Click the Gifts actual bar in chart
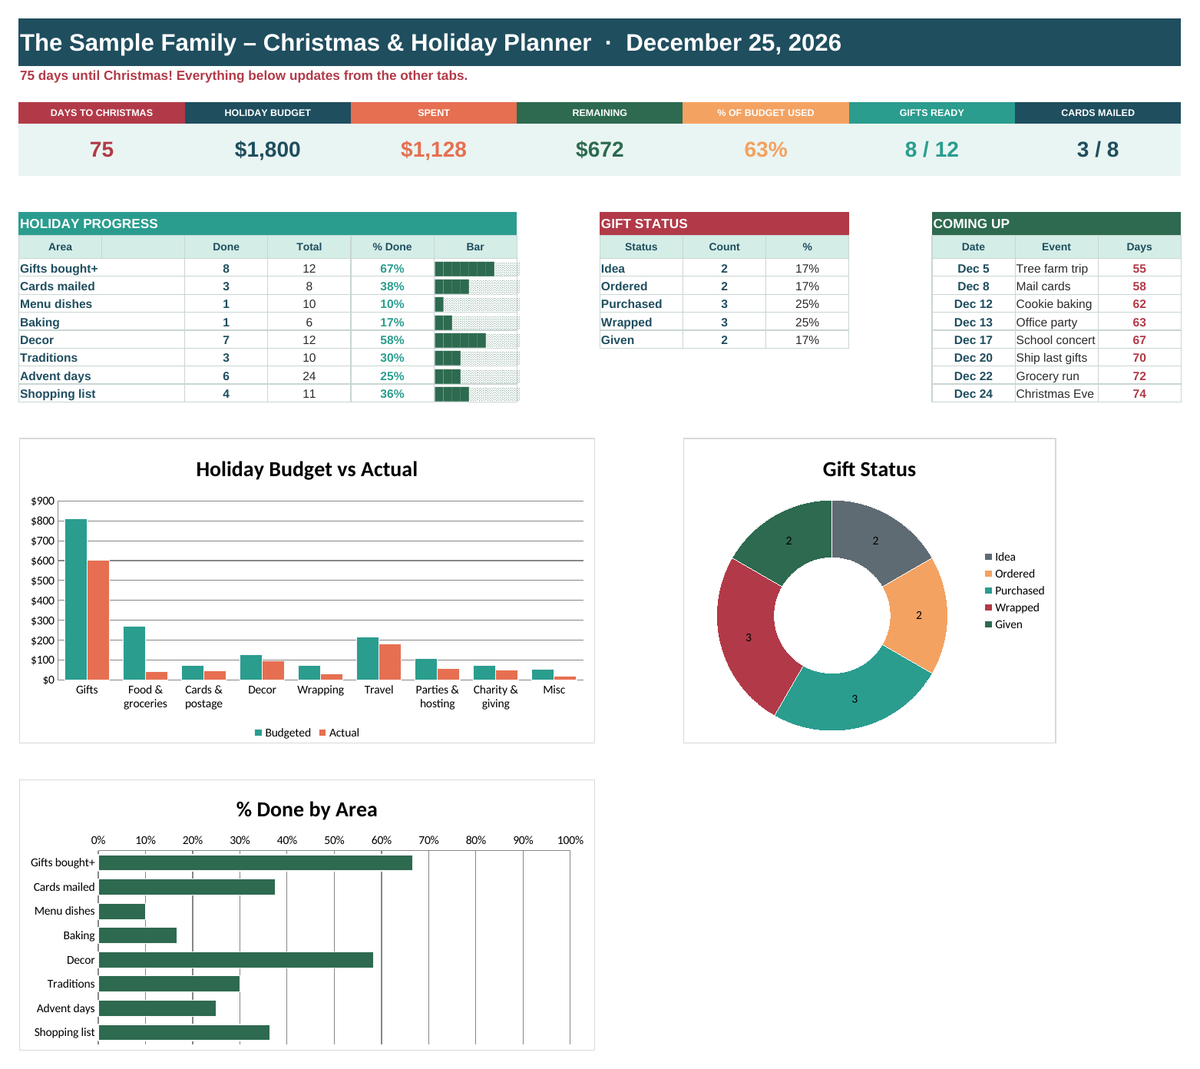1200x1069 pixels. 98,620
